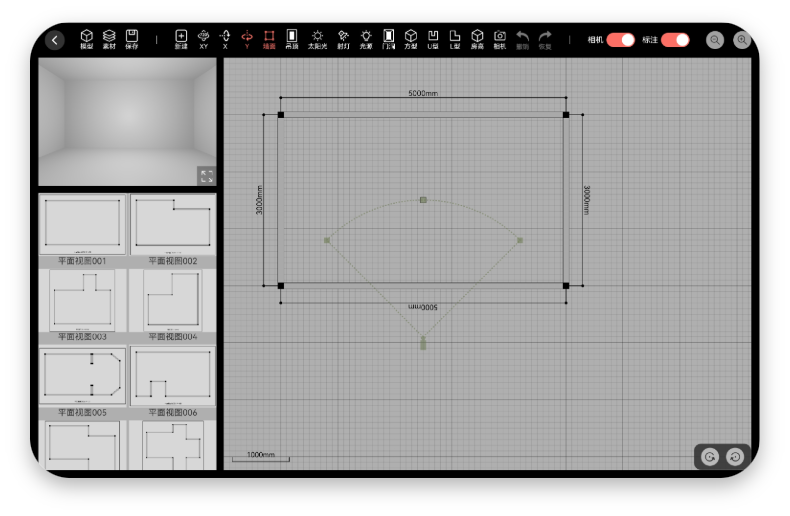Image resolution: width=790 pixels, height=516 pixels.
Task: Toggle the 相机 camera switch
Action: coord(620,40)
